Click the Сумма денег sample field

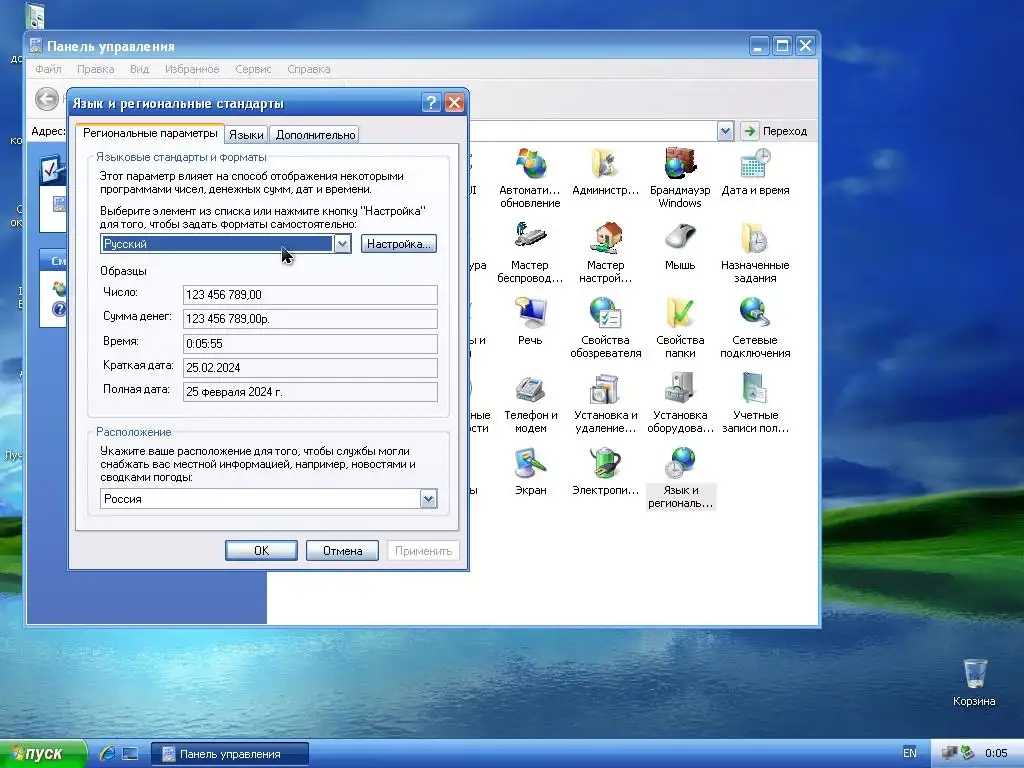[x=310, y=319]
